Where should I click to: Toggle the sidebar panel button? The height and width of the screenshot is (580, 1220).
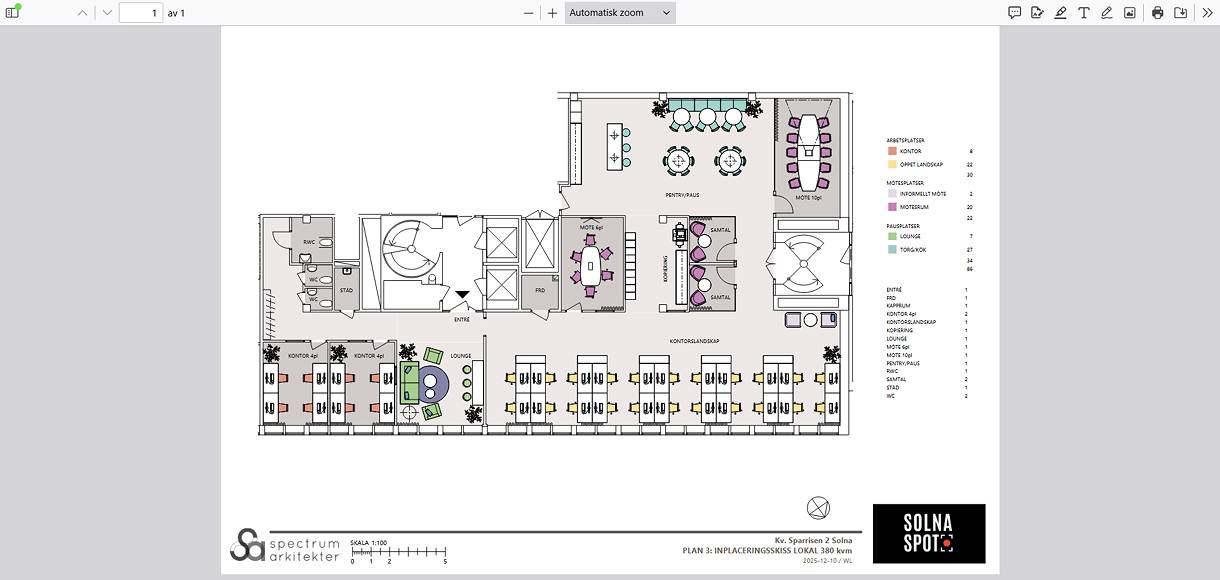tap(13, 13)
